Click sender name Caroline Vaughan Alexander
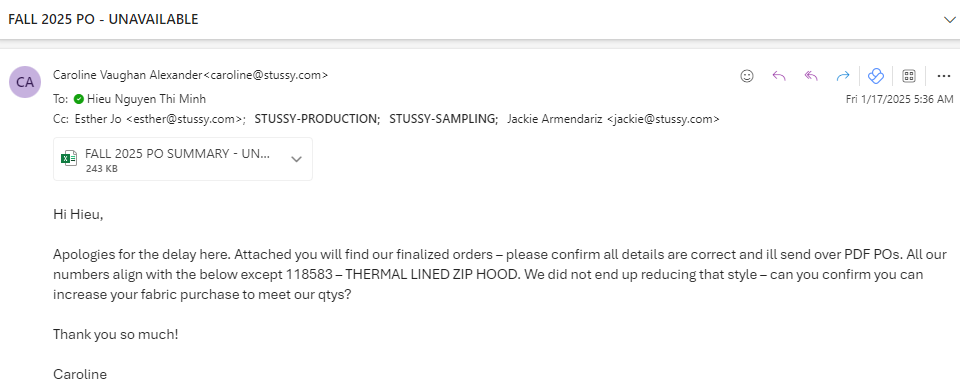 pos(127,75)
